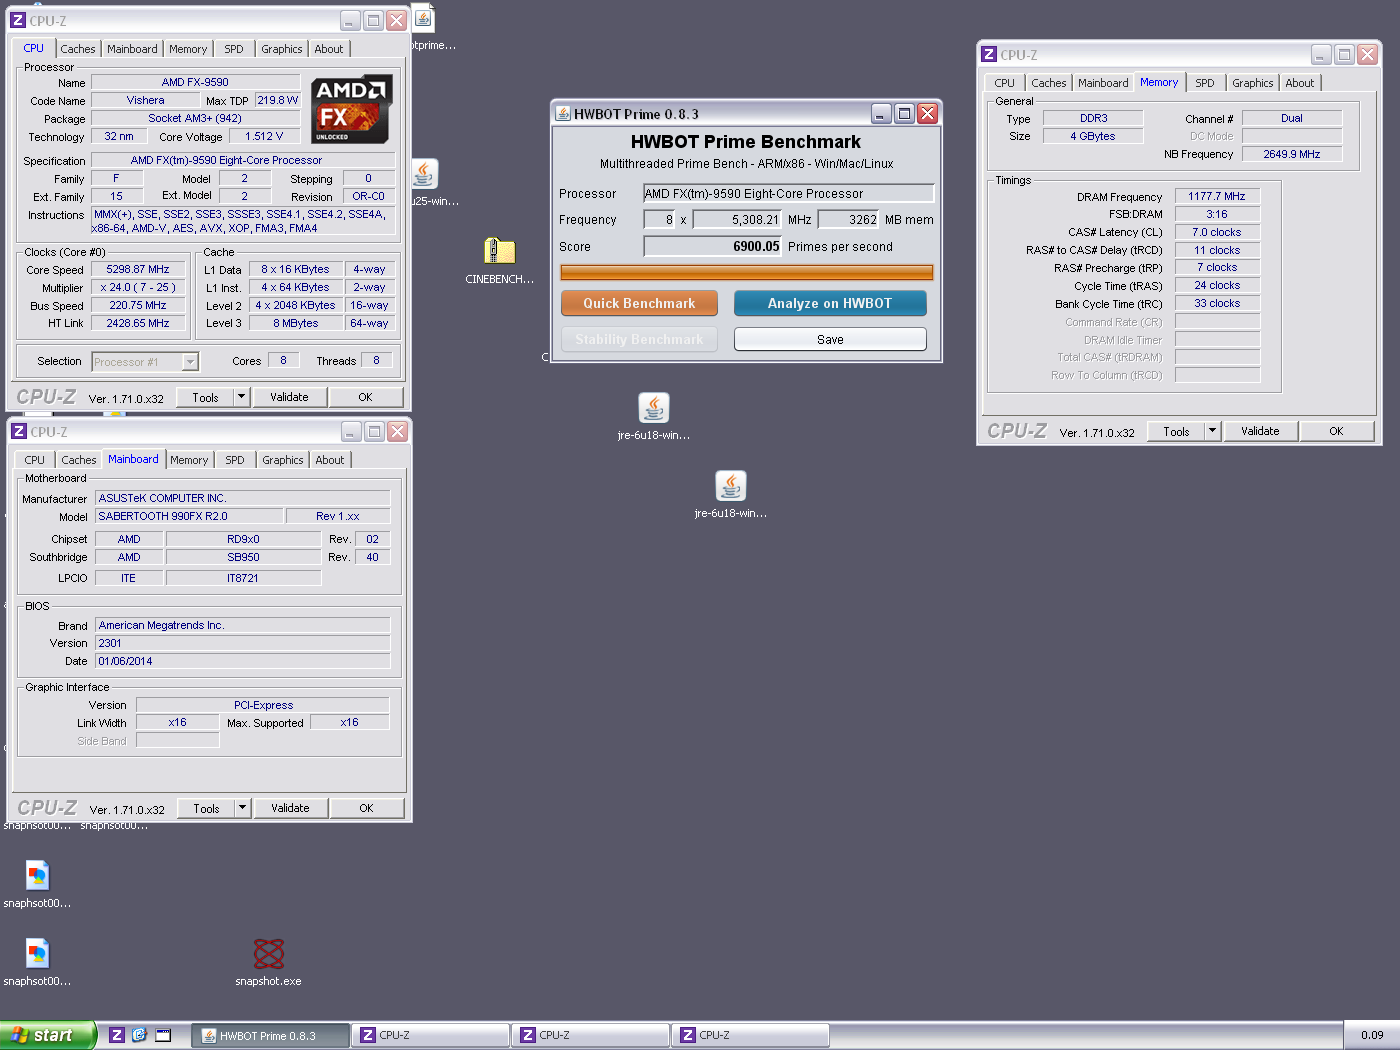
Task: Click the Core Speed value 5298.87 MHz
Action: point(138,269)
